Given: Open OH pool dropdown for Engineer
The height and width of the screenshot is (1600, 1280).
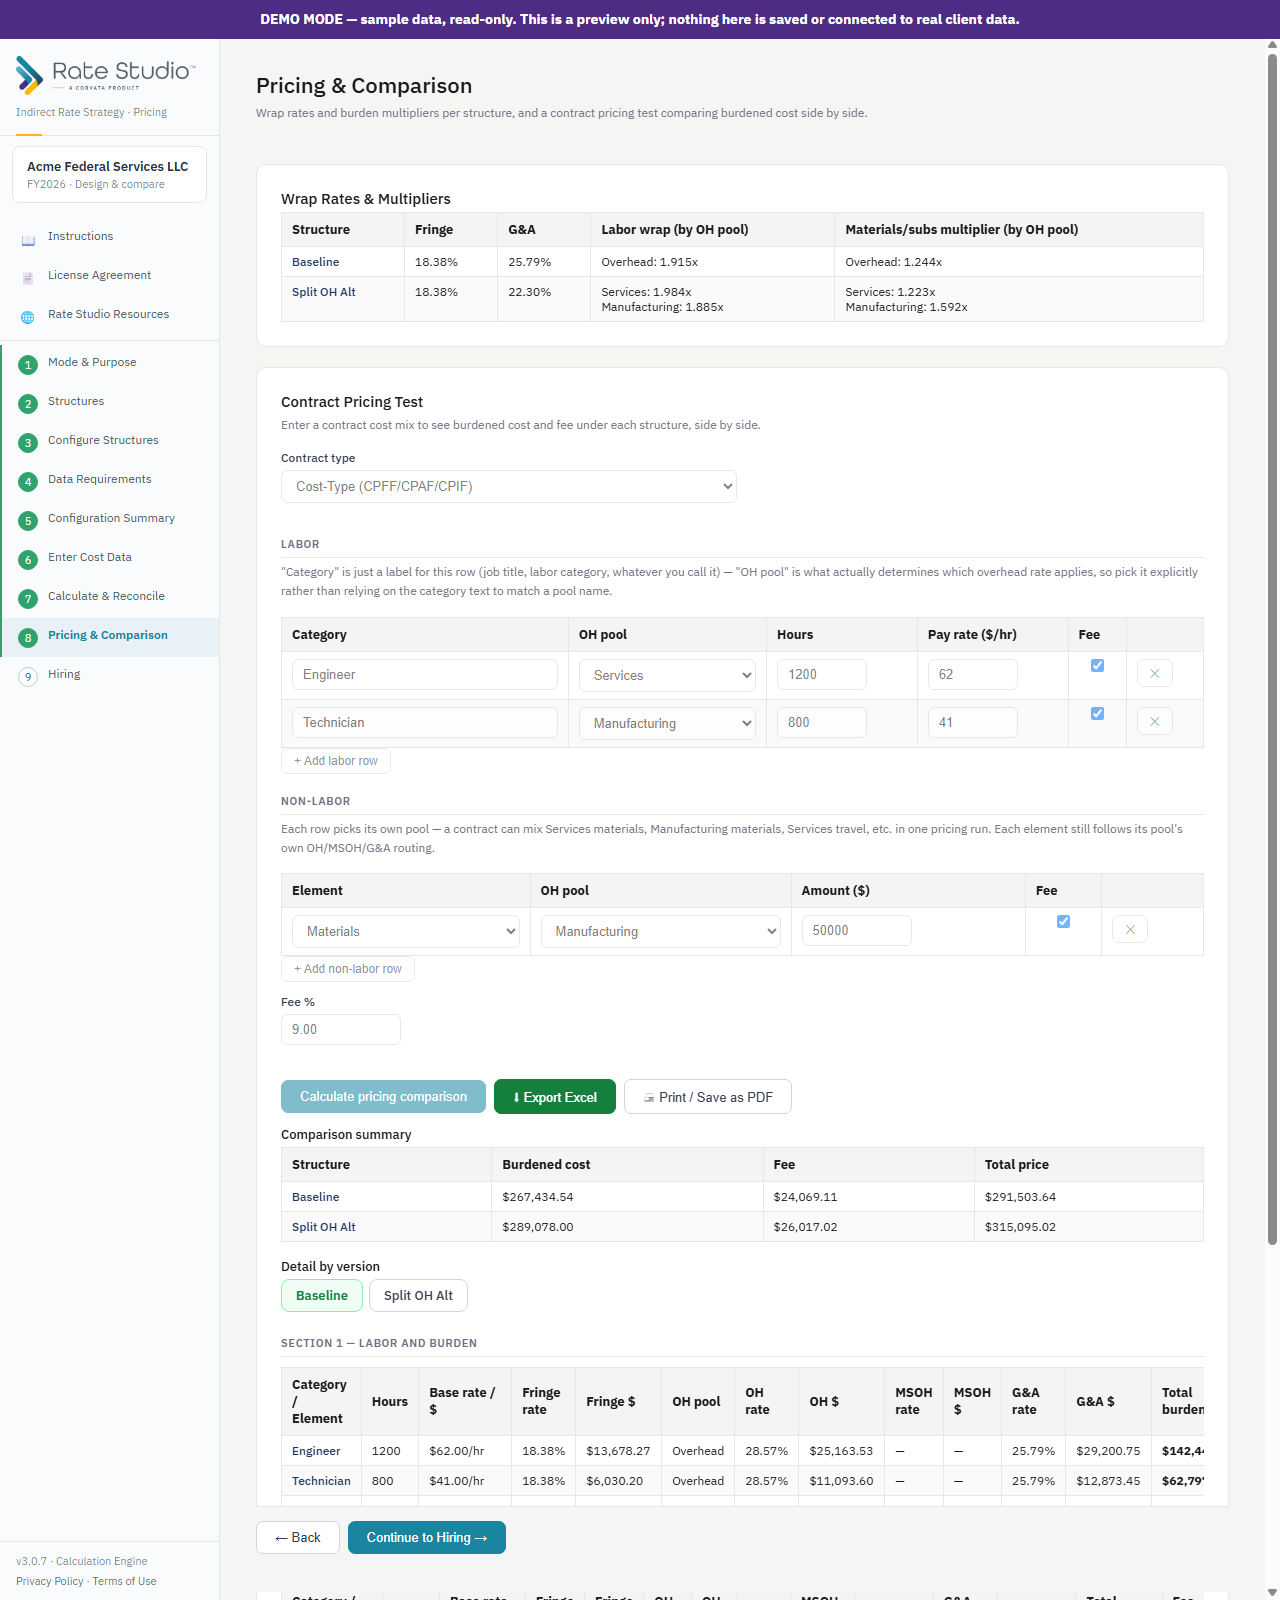Looking at the screenshot, I should 667,676.
